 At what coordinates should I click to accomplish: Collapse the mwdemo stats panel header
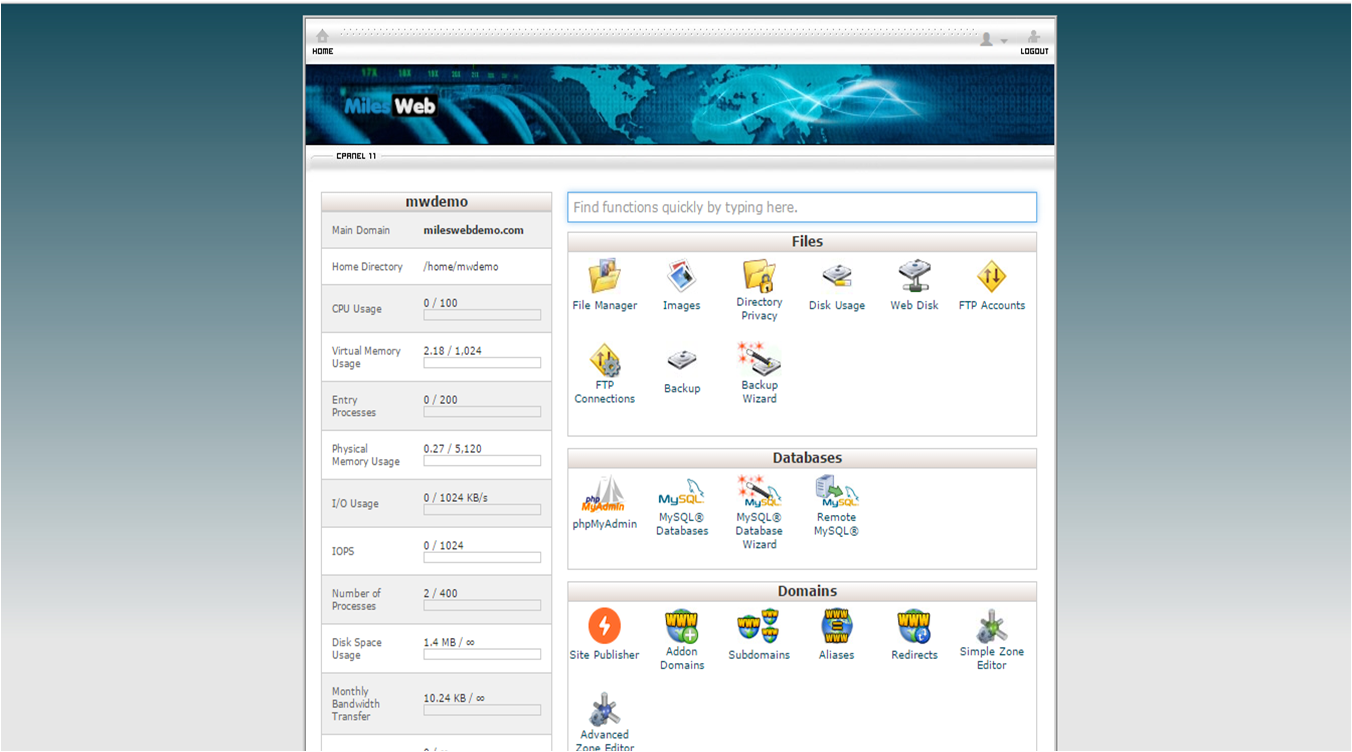point(436,202)
